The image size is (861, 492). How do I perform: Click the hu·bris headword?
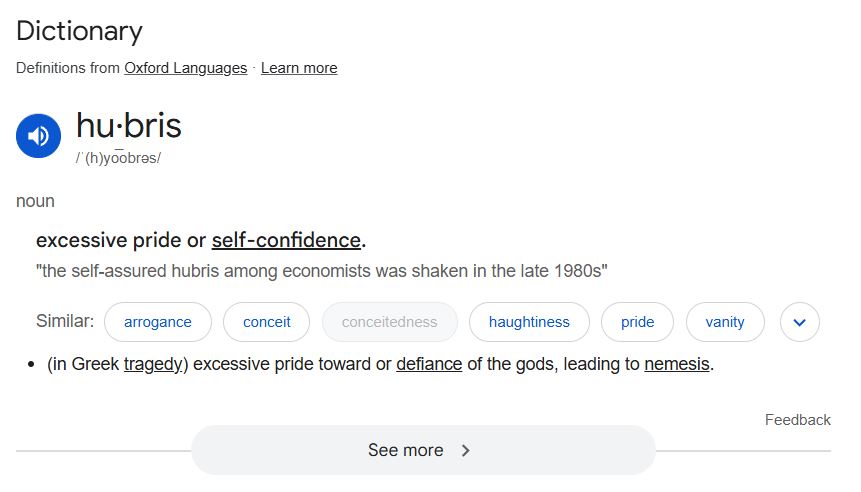pyautogui.click(x=129, y=126)
